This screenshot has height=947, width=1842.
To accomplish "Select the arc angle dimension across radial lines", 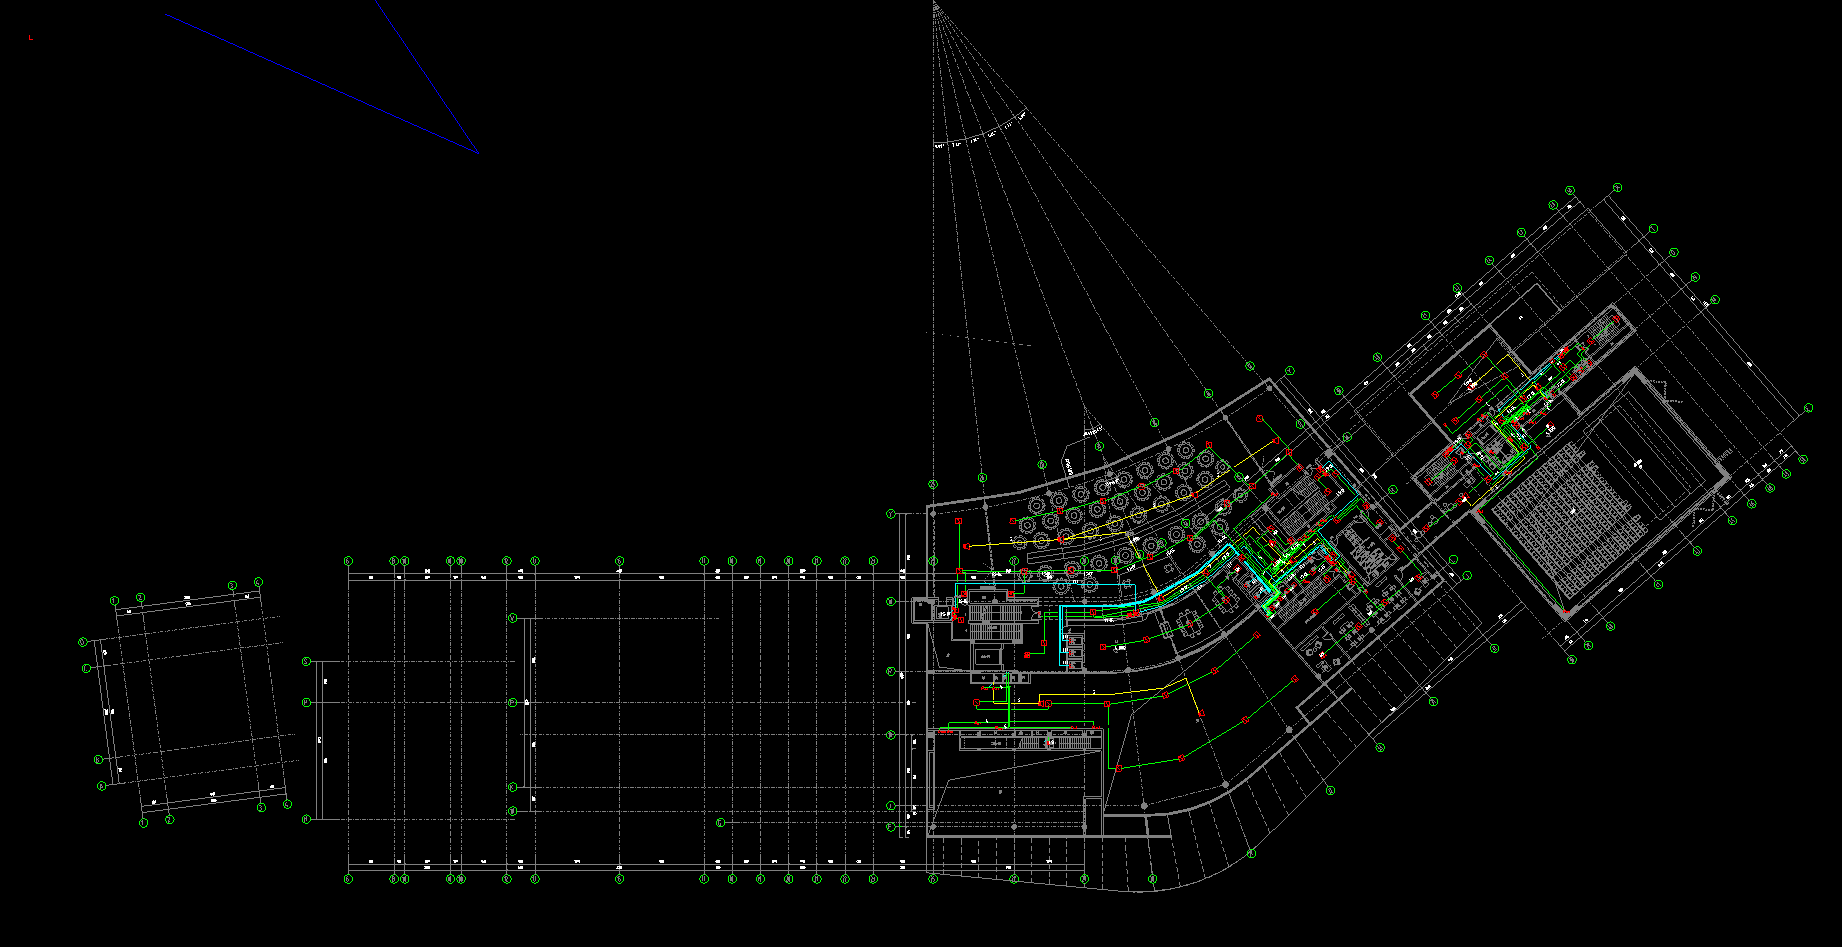I will click(980, 134).
